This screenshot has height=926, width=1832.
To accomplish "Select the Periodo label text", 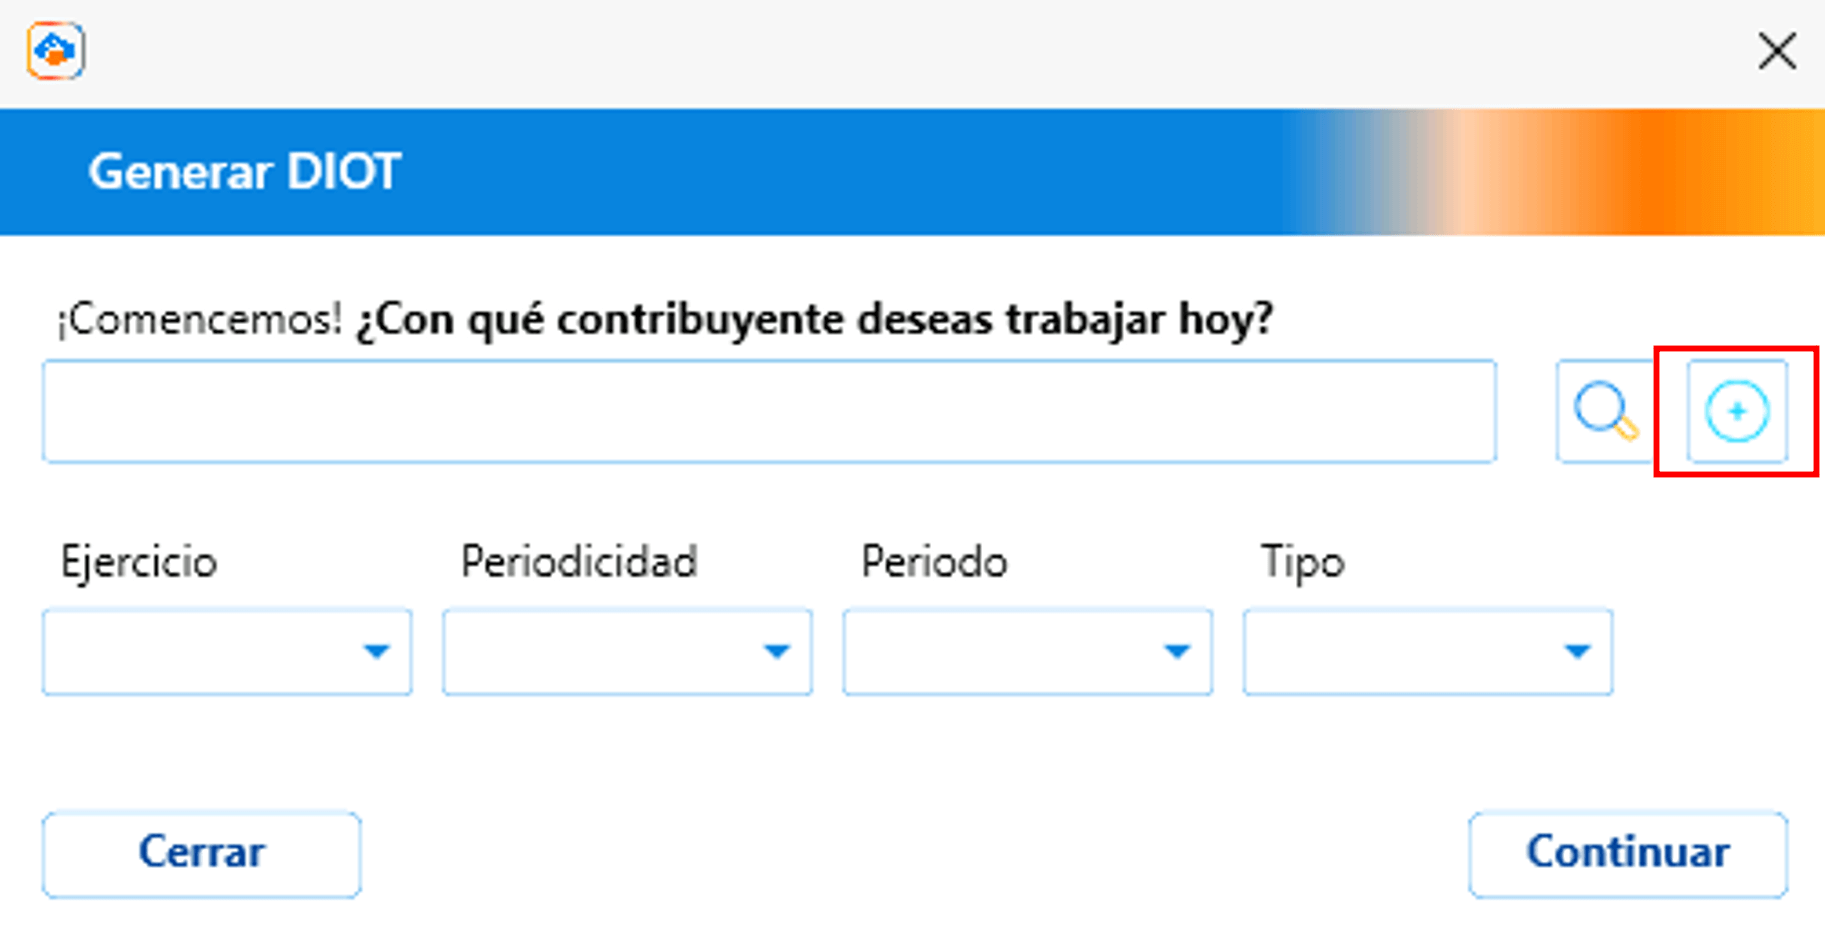I will coord(934,562).
